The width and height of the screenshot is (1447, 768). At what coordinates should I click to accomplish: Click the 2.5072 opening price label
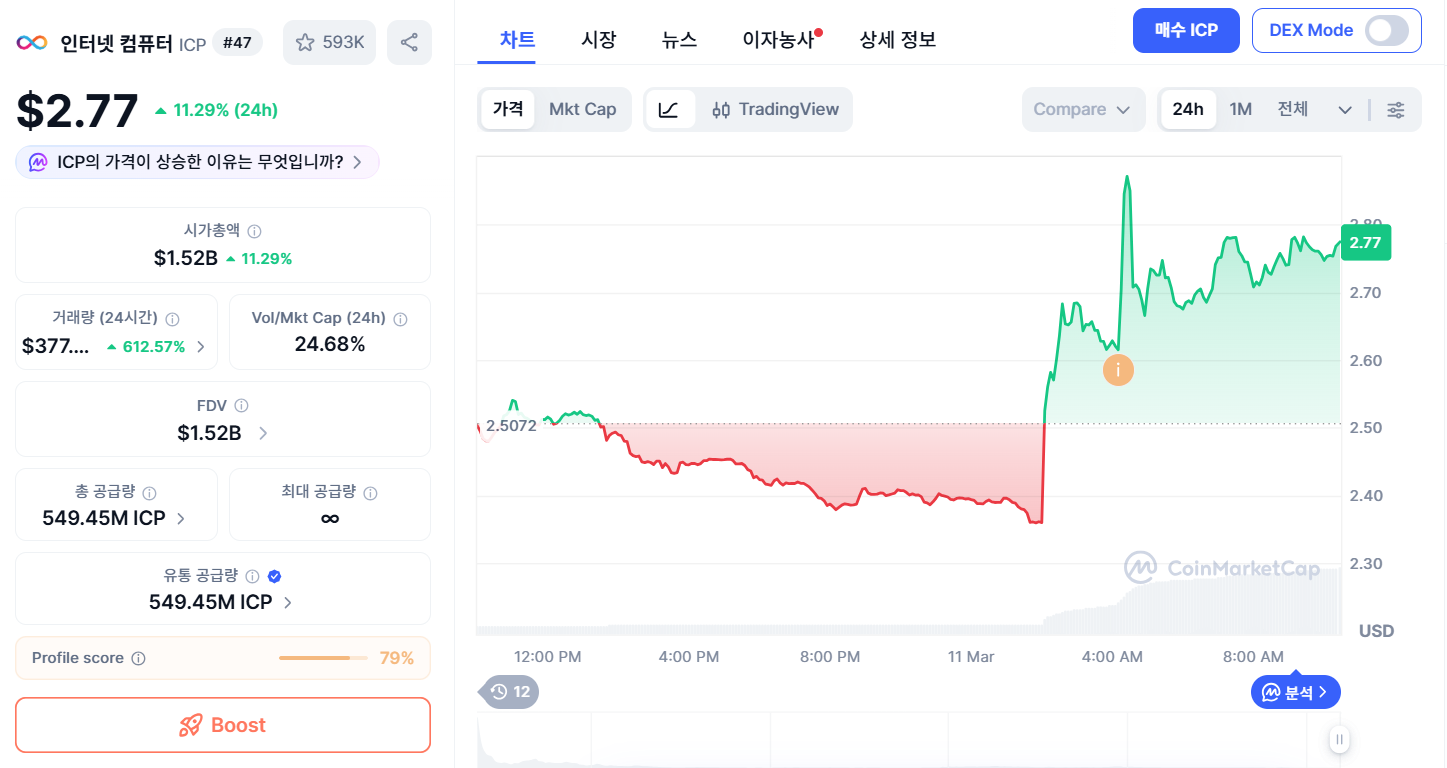tap(511, 425)
